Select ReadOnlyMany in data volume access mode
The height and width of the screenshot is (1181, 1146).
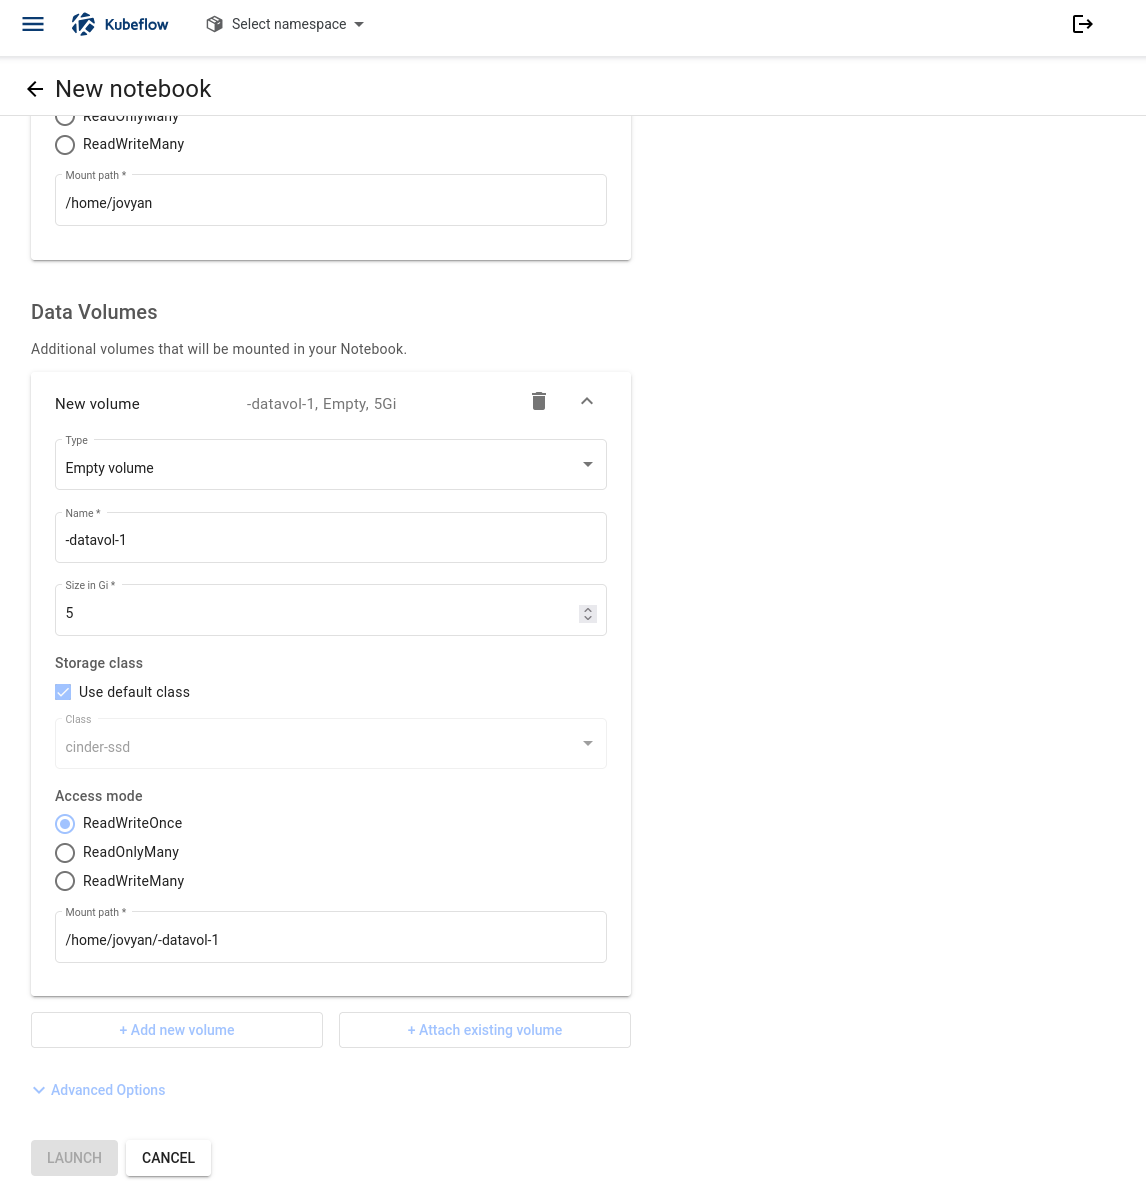66,853
